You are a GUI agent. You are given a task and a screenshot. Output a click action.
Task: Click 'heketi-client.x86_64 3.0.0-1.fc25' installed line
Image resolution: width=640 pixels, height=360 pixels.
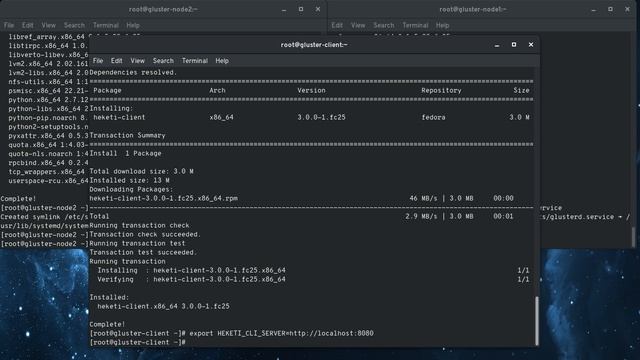point(163,307)
